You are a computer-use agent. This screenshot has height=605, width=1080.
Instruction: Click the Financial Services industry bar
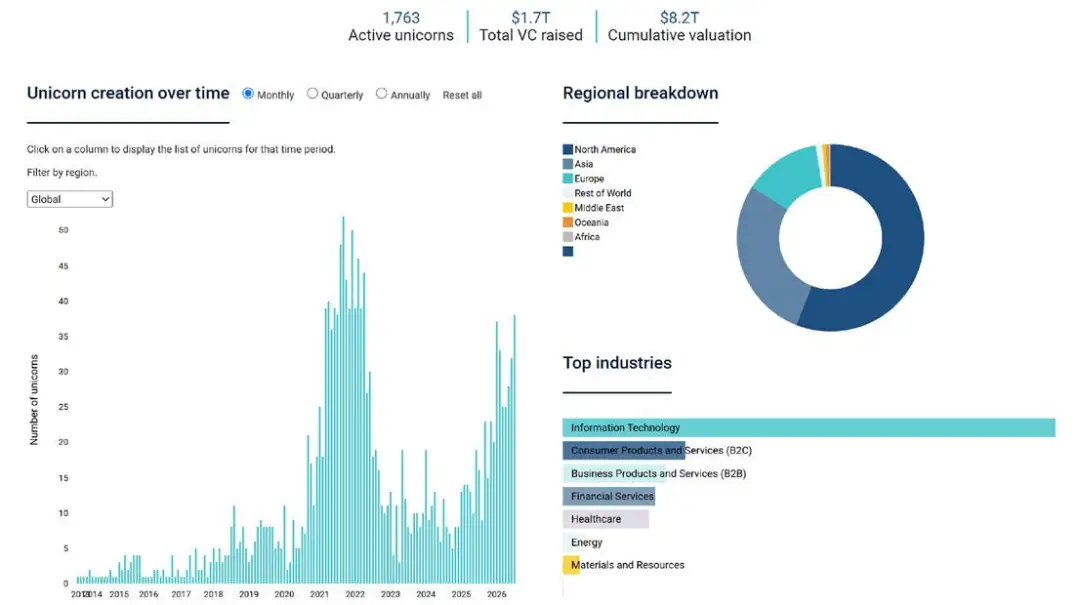pos(609,496)
